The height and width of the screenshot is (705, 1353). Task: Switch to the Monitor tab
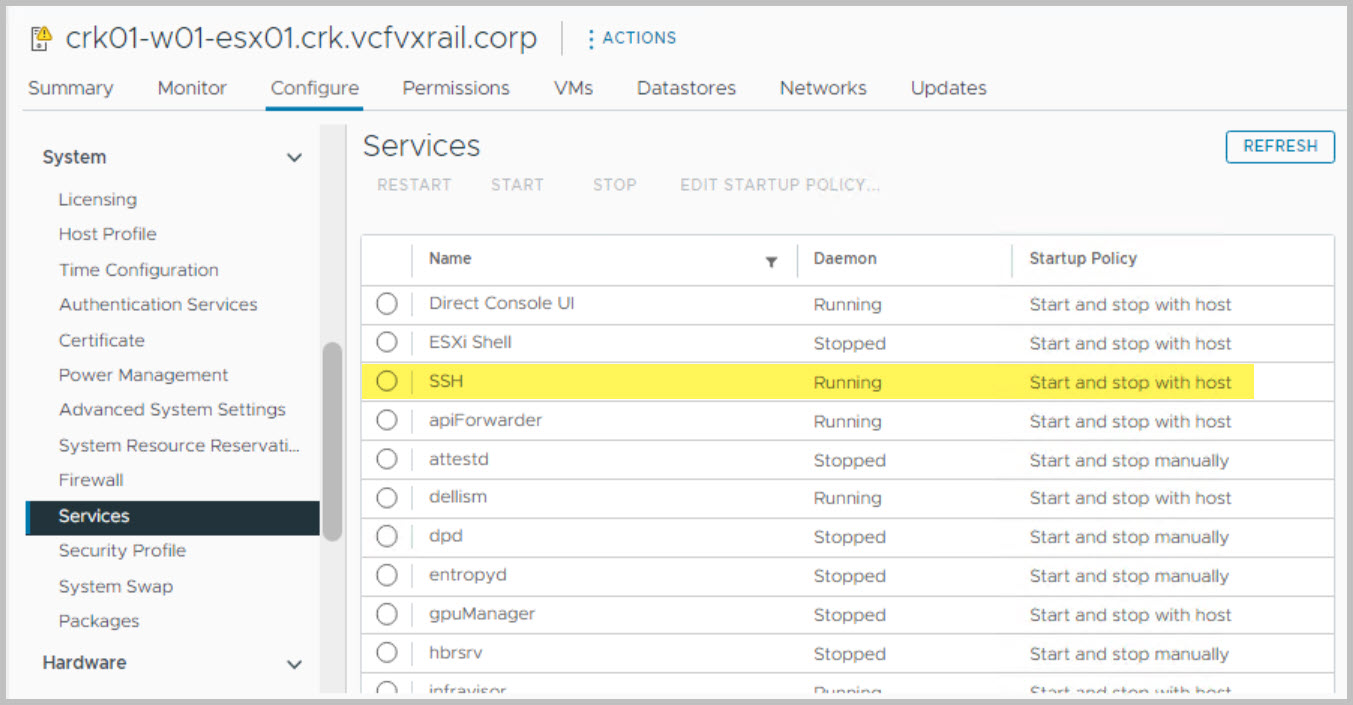pyautogui.click(x=192, y=88)
